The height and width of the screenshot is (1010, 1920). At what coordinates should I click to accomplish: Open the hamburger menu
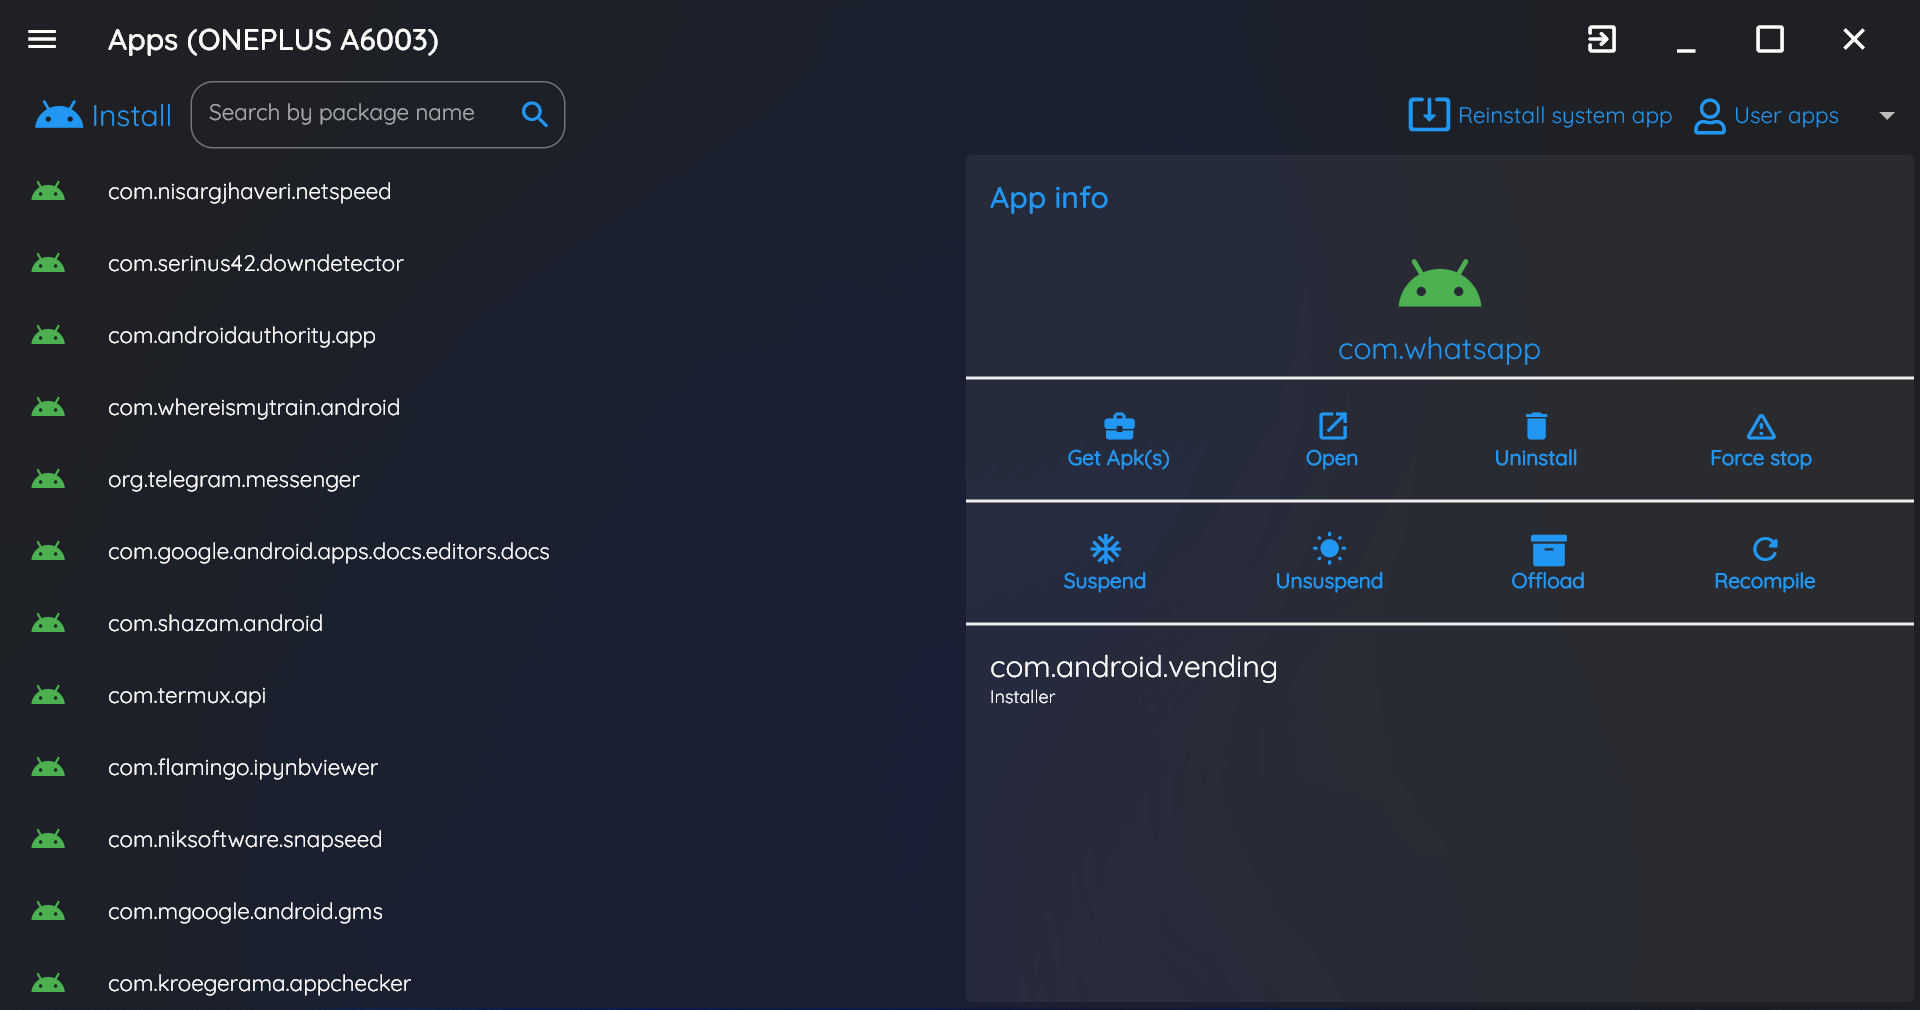click(x=42, y=40)
